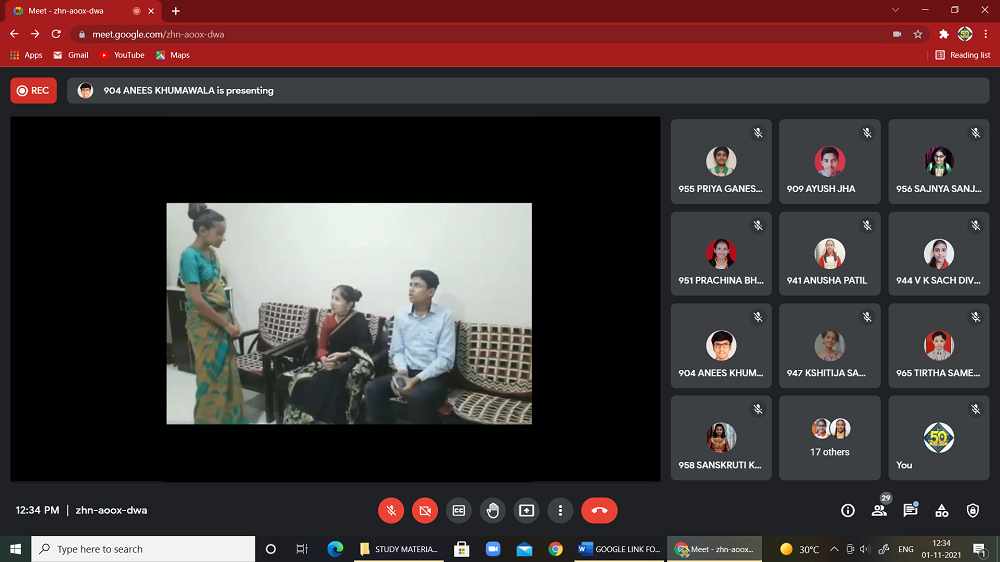
Task: Open a new browser tab
Action: point(176,11)
